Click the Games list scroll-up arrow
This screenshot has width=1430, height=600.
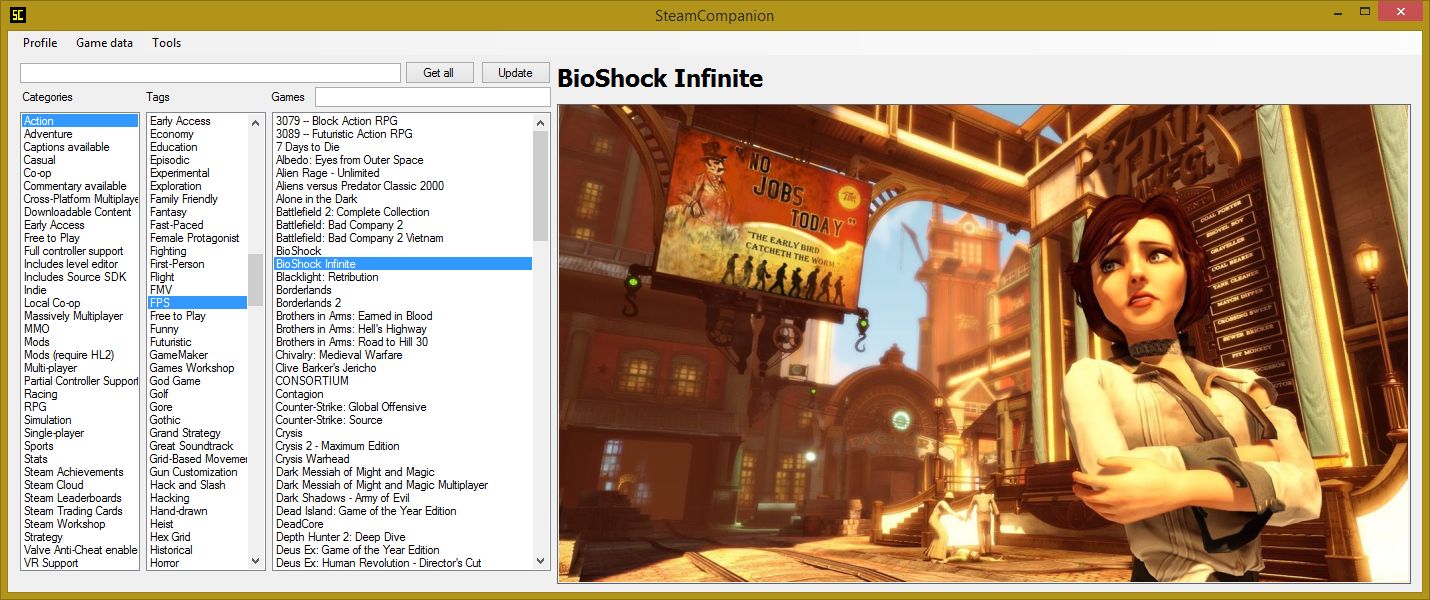[541, 121]
